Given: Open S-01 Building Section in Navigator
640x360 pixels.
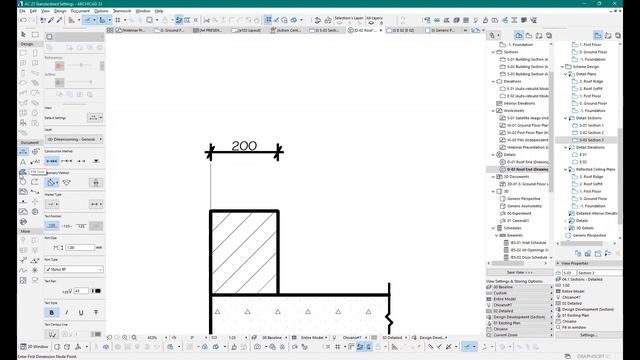Looking at the screenshot, I should pyautogui.click(x=524, y=59).
